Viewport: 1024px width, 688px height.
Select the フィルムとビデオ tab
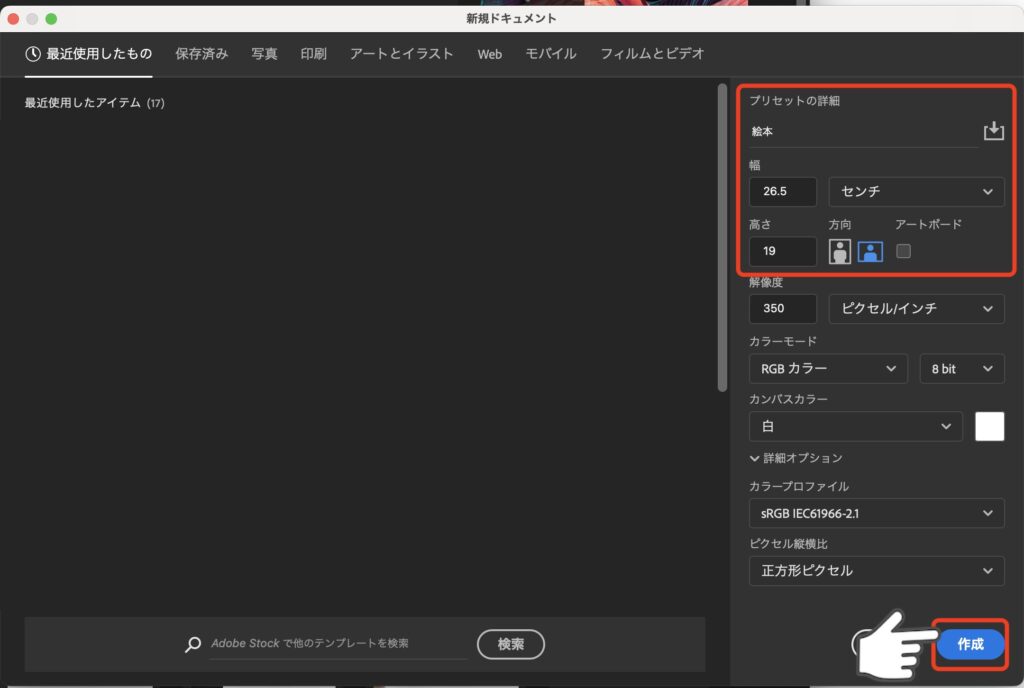coord(652,54)
